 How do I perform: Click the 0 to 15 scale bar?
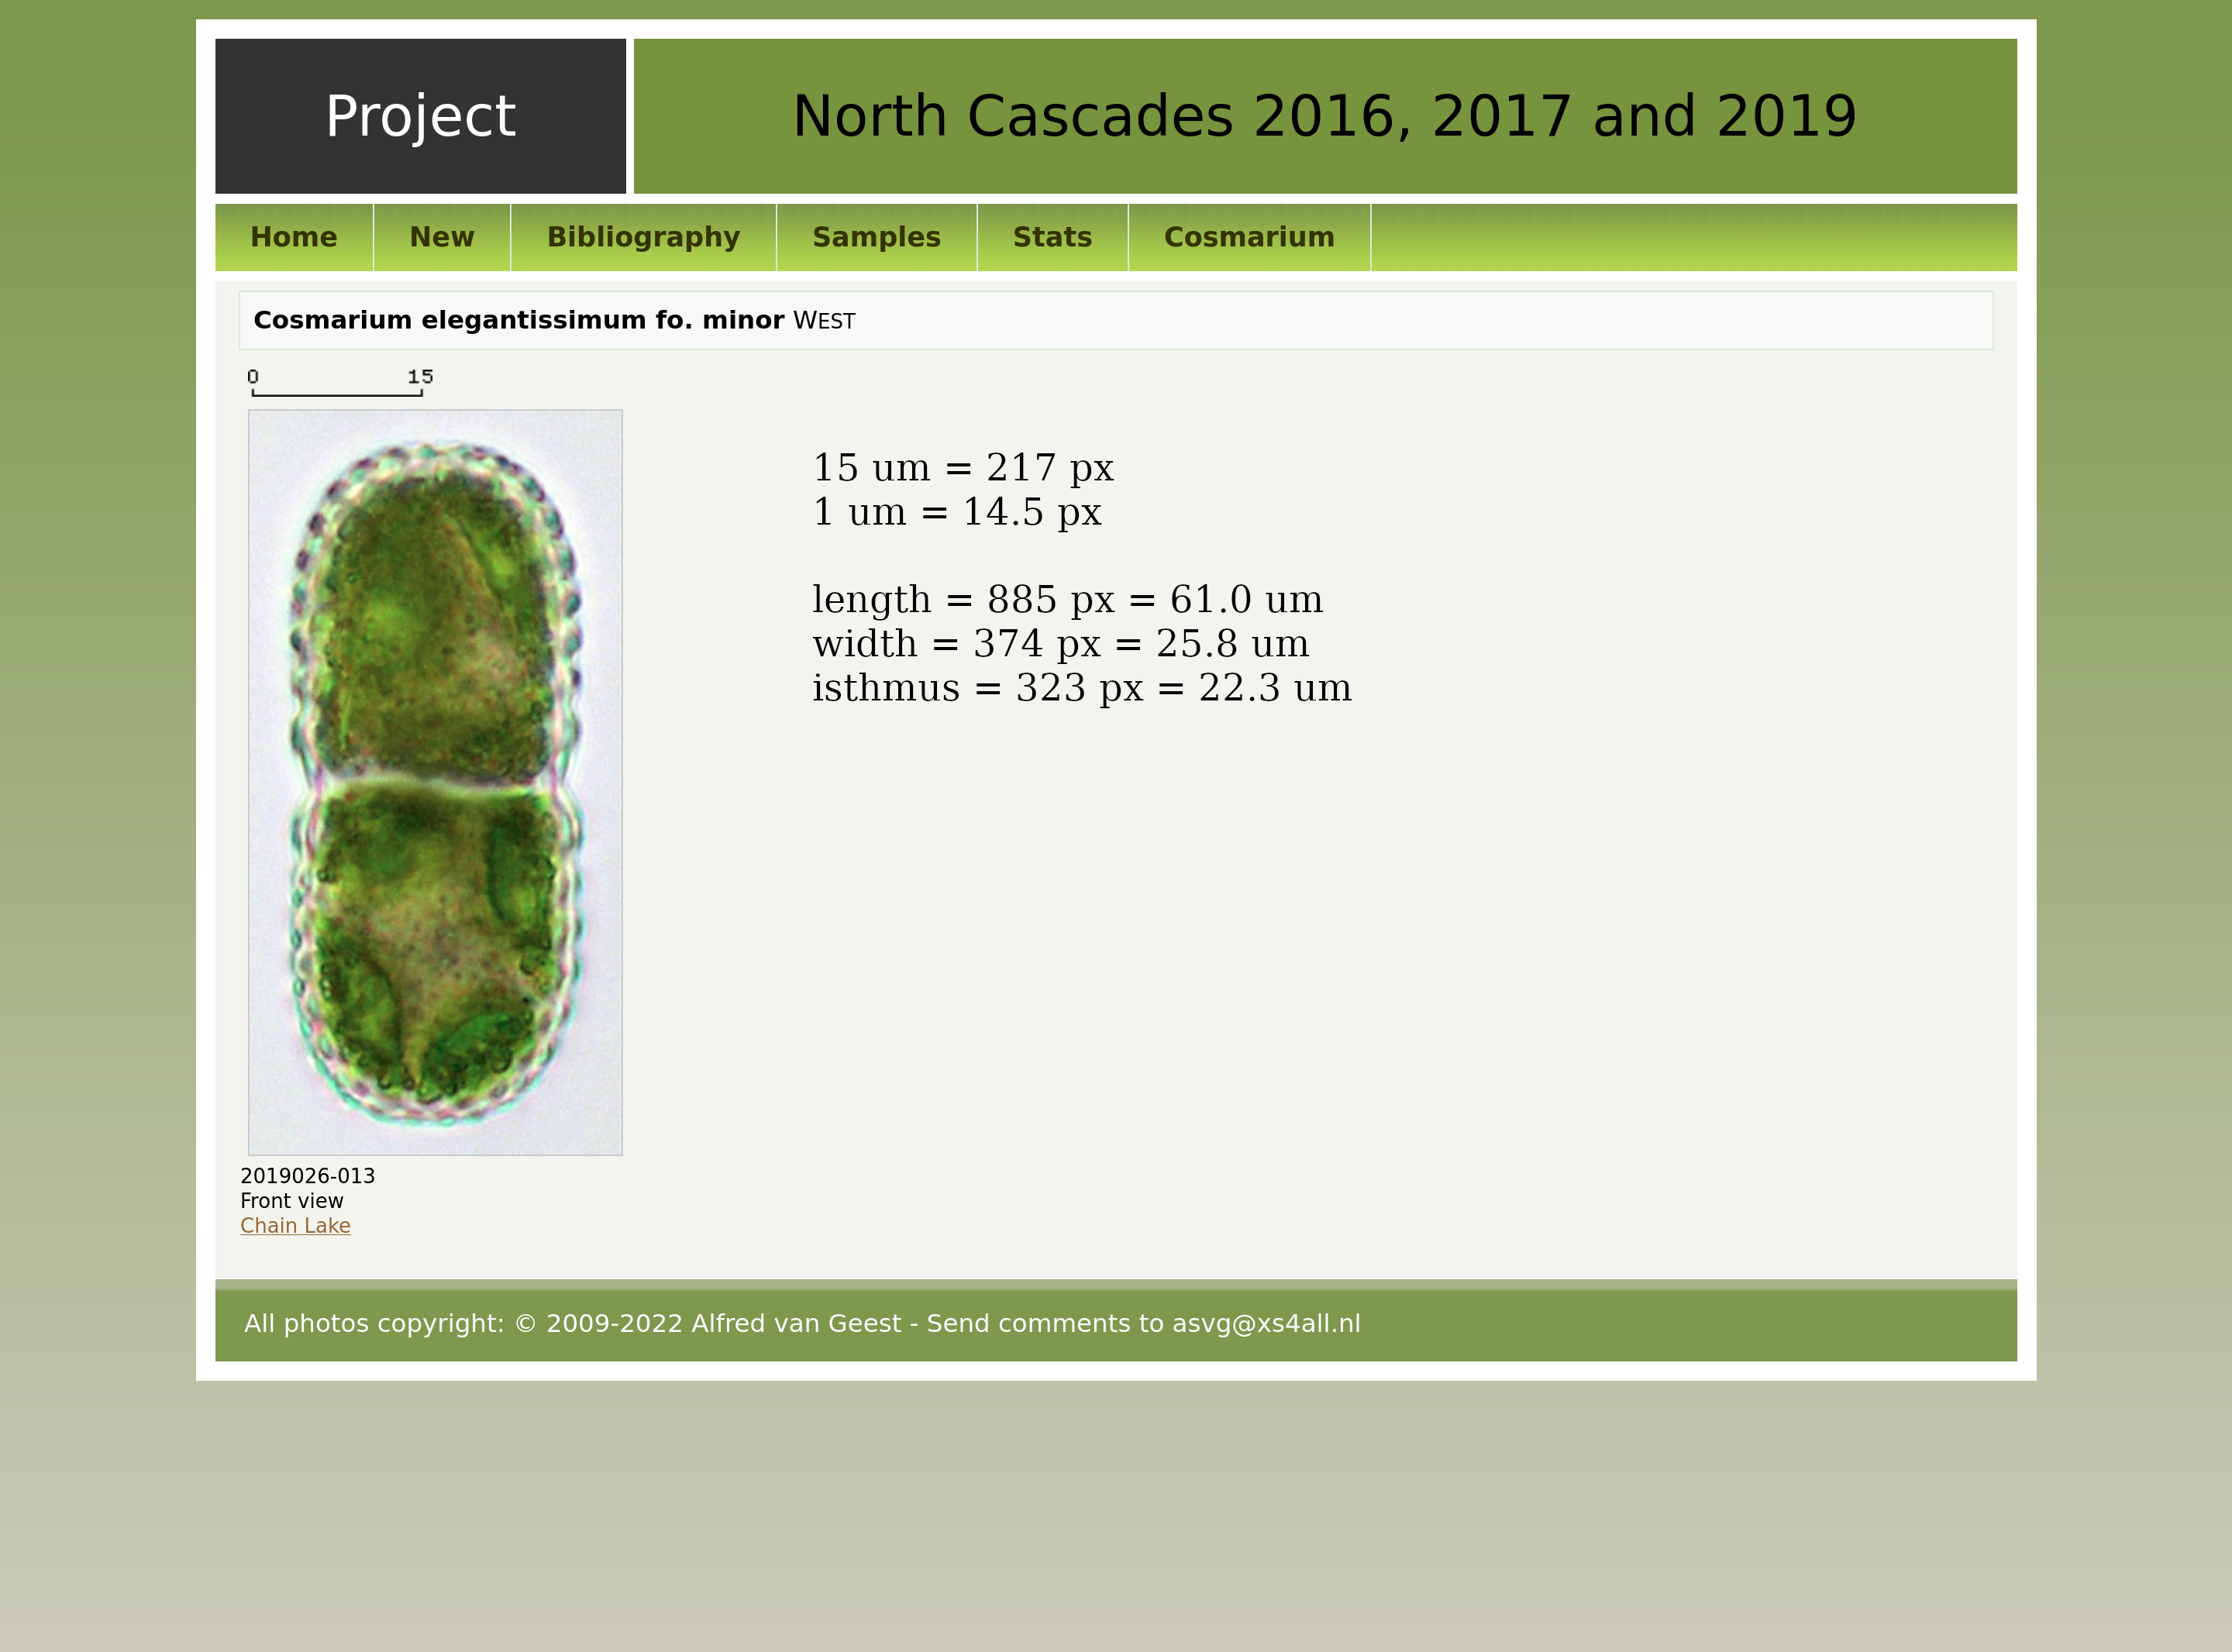[338, 384]
